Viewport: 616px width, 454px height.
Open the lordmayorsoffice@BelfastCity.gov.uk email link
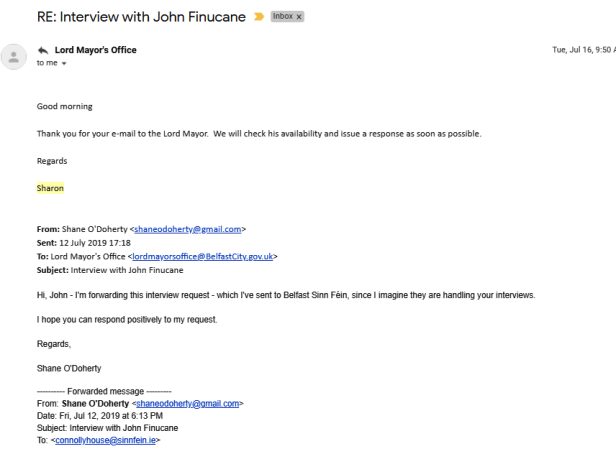click(204, 256)
